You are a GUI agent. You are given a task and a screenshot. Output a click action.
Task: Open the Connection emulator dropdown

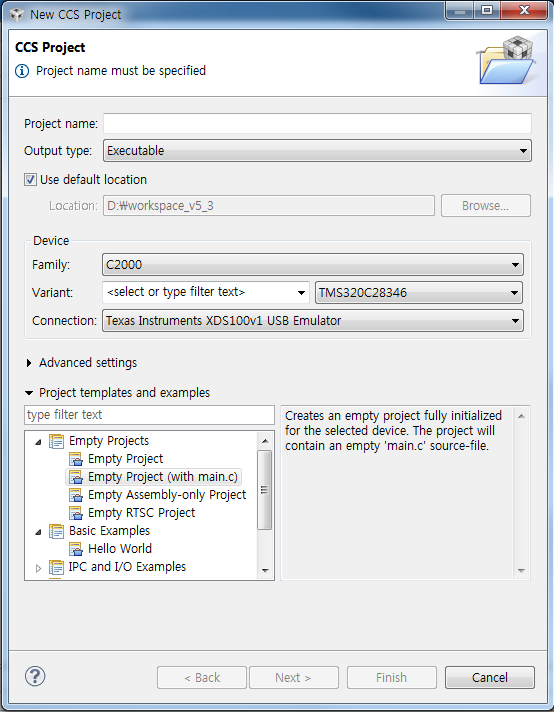(x=312, y=321)
